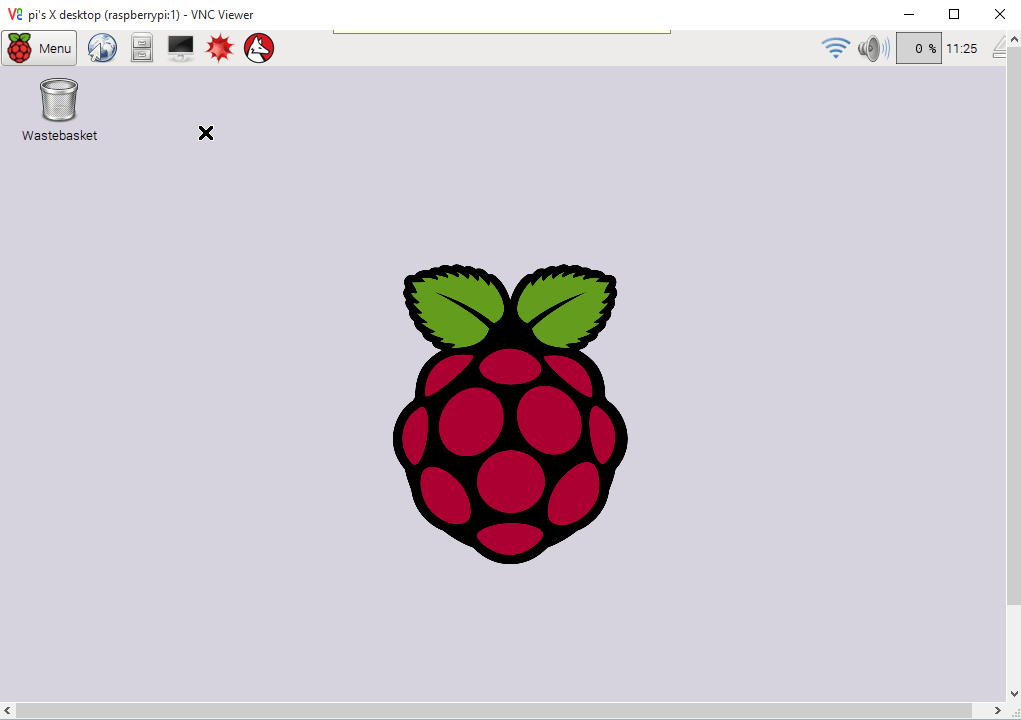
Task: Open the Wastebasket on the desktop
Action: [57, 100]
